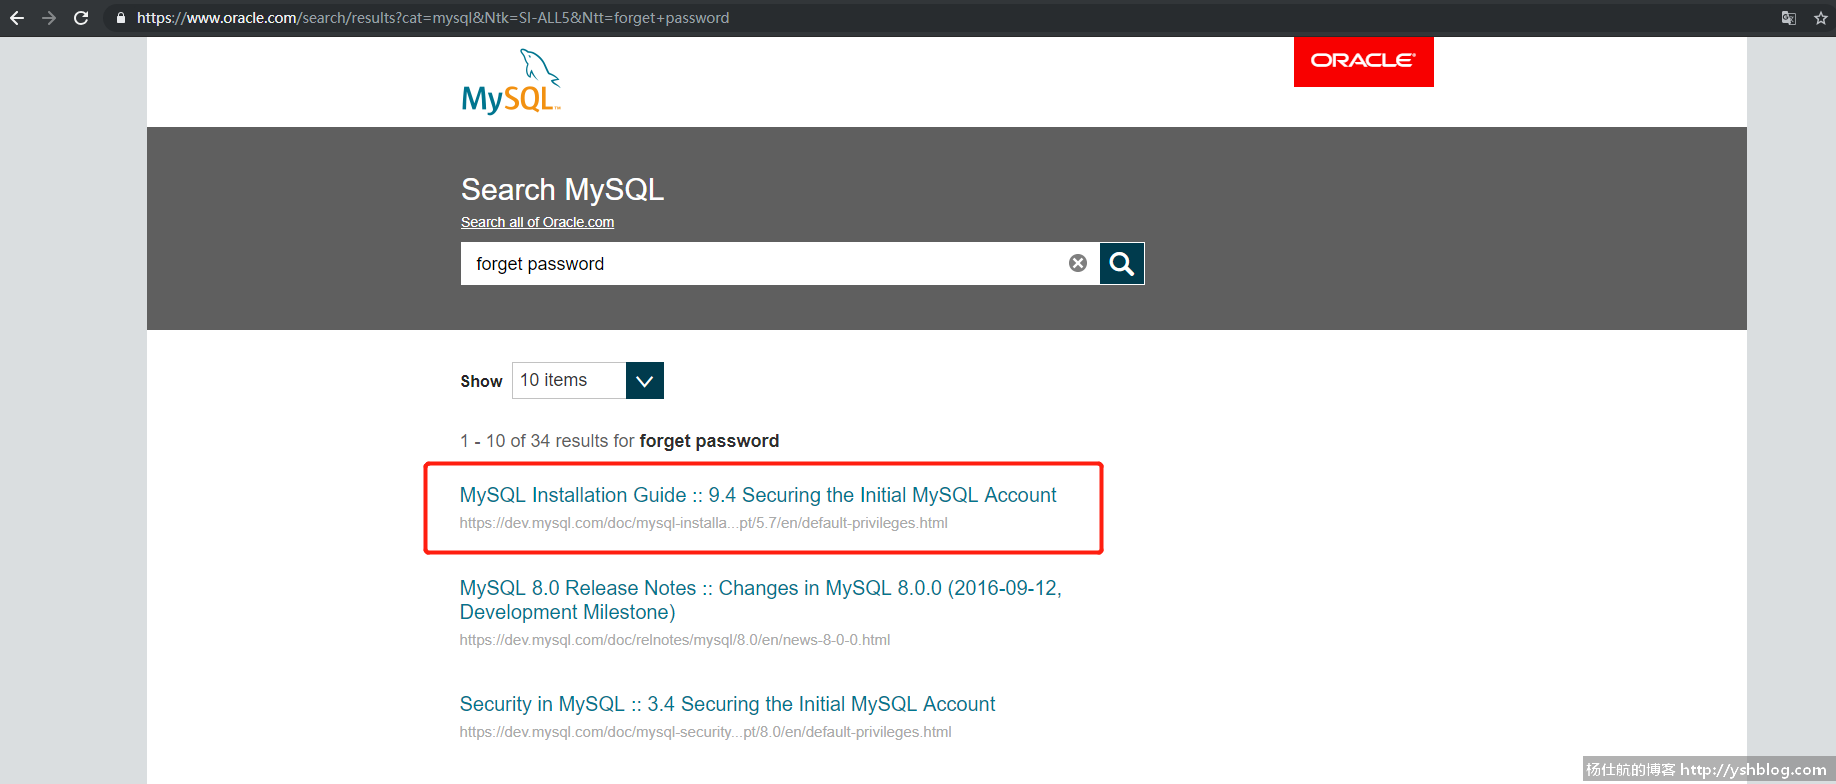Open MySQL Installation Guide 9.4 result
Screen dimensions: 1836x784
[x=758, y=495]
